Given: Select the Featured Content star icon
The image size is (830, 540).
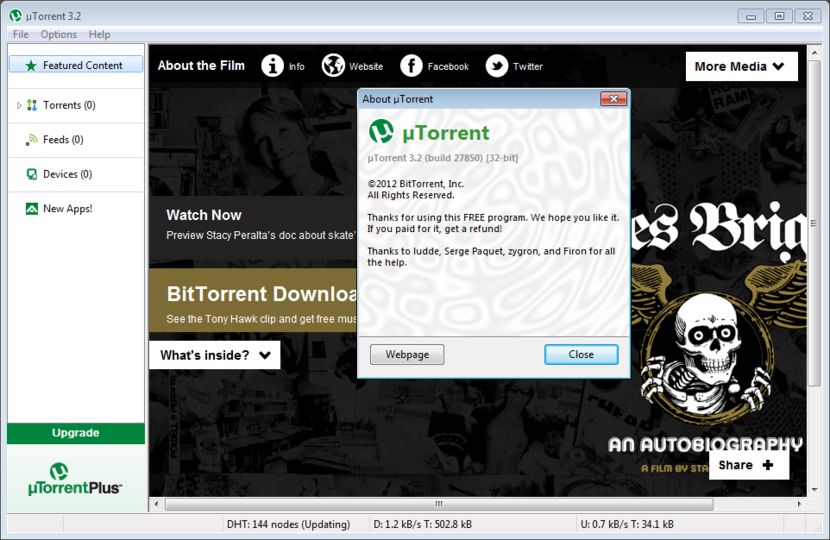Looking at the screenshot, I should point(31,66).
